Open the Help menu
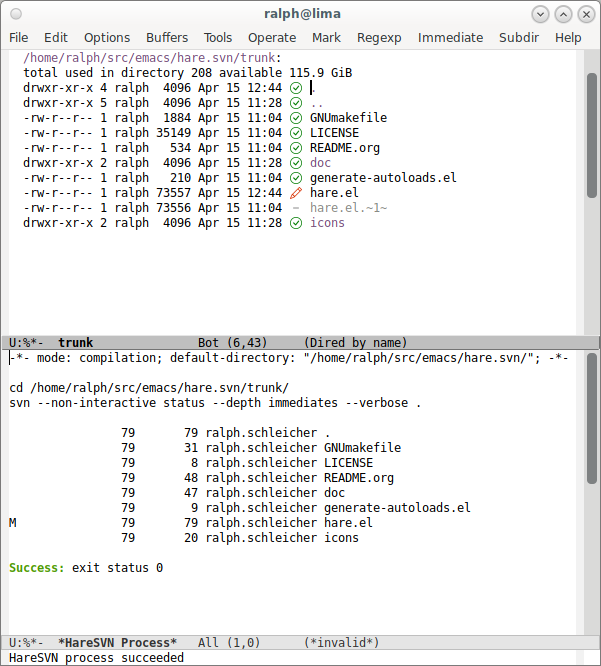 [568, 38]
